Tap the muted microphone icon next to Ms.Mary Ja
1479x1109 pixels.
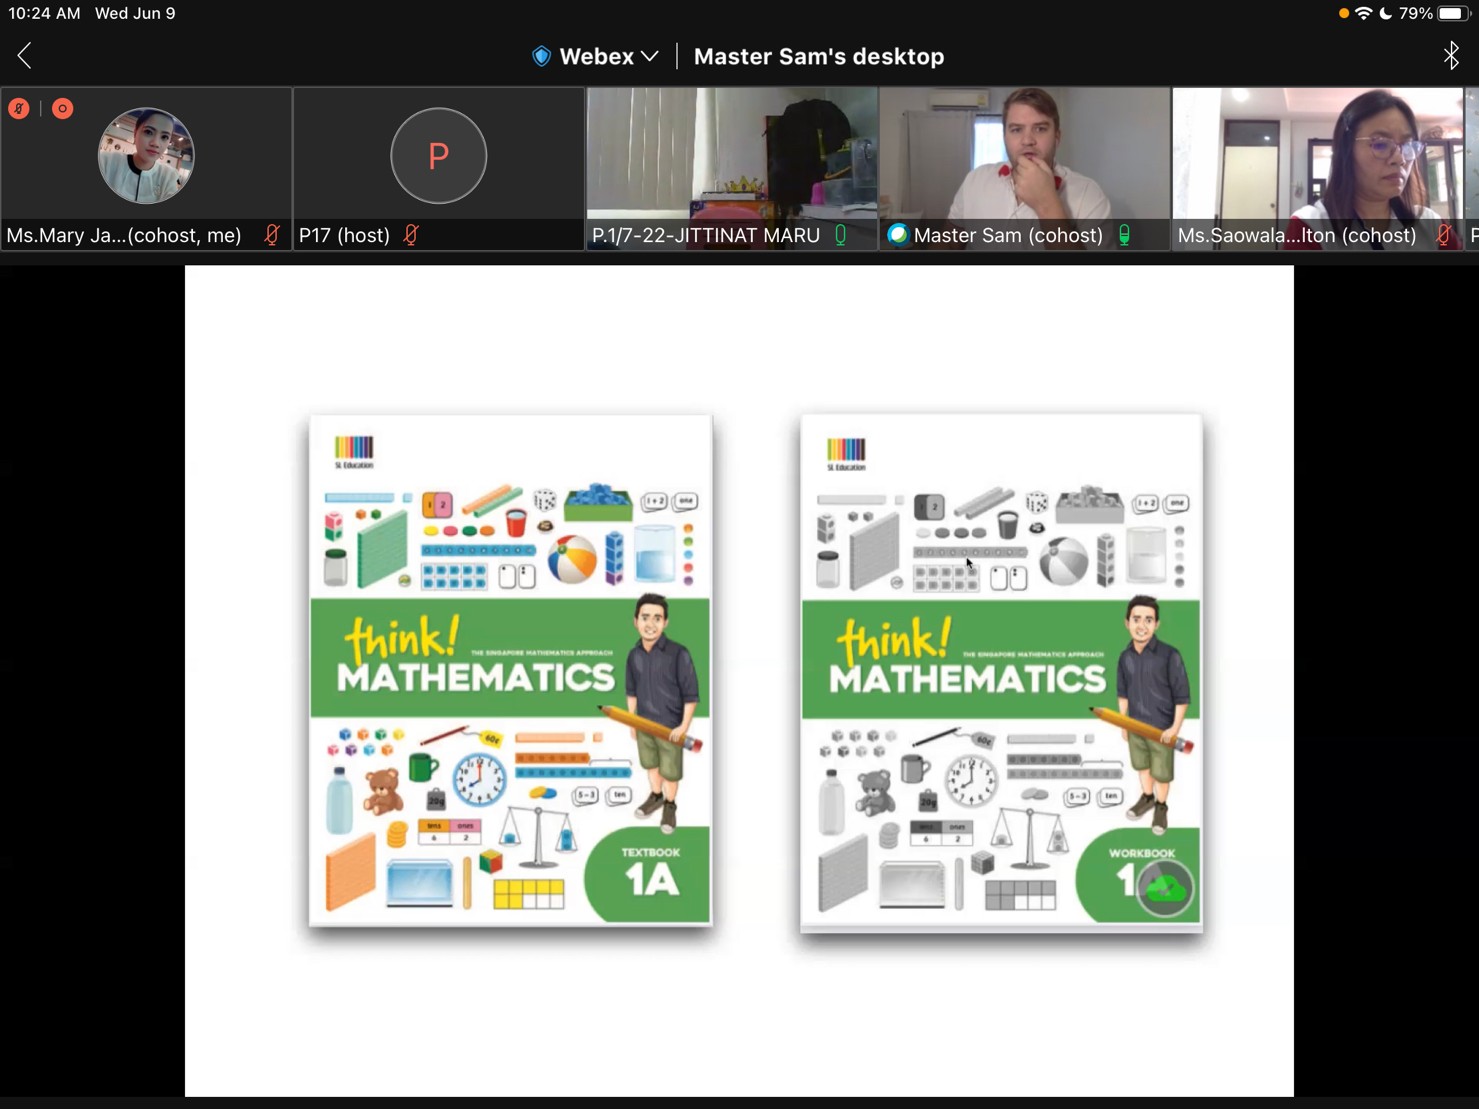point(271,235)
